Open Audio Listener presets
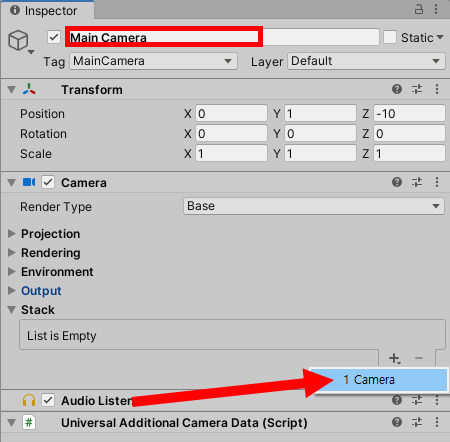The width and height of the screenshot is (450, 442). (417, 400)
